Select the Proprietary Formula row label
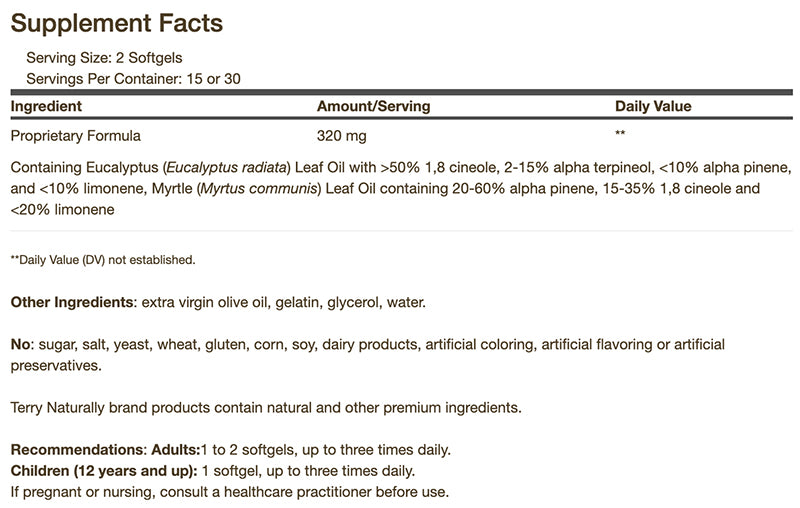 pyautogui.click(x=76, y=136)
